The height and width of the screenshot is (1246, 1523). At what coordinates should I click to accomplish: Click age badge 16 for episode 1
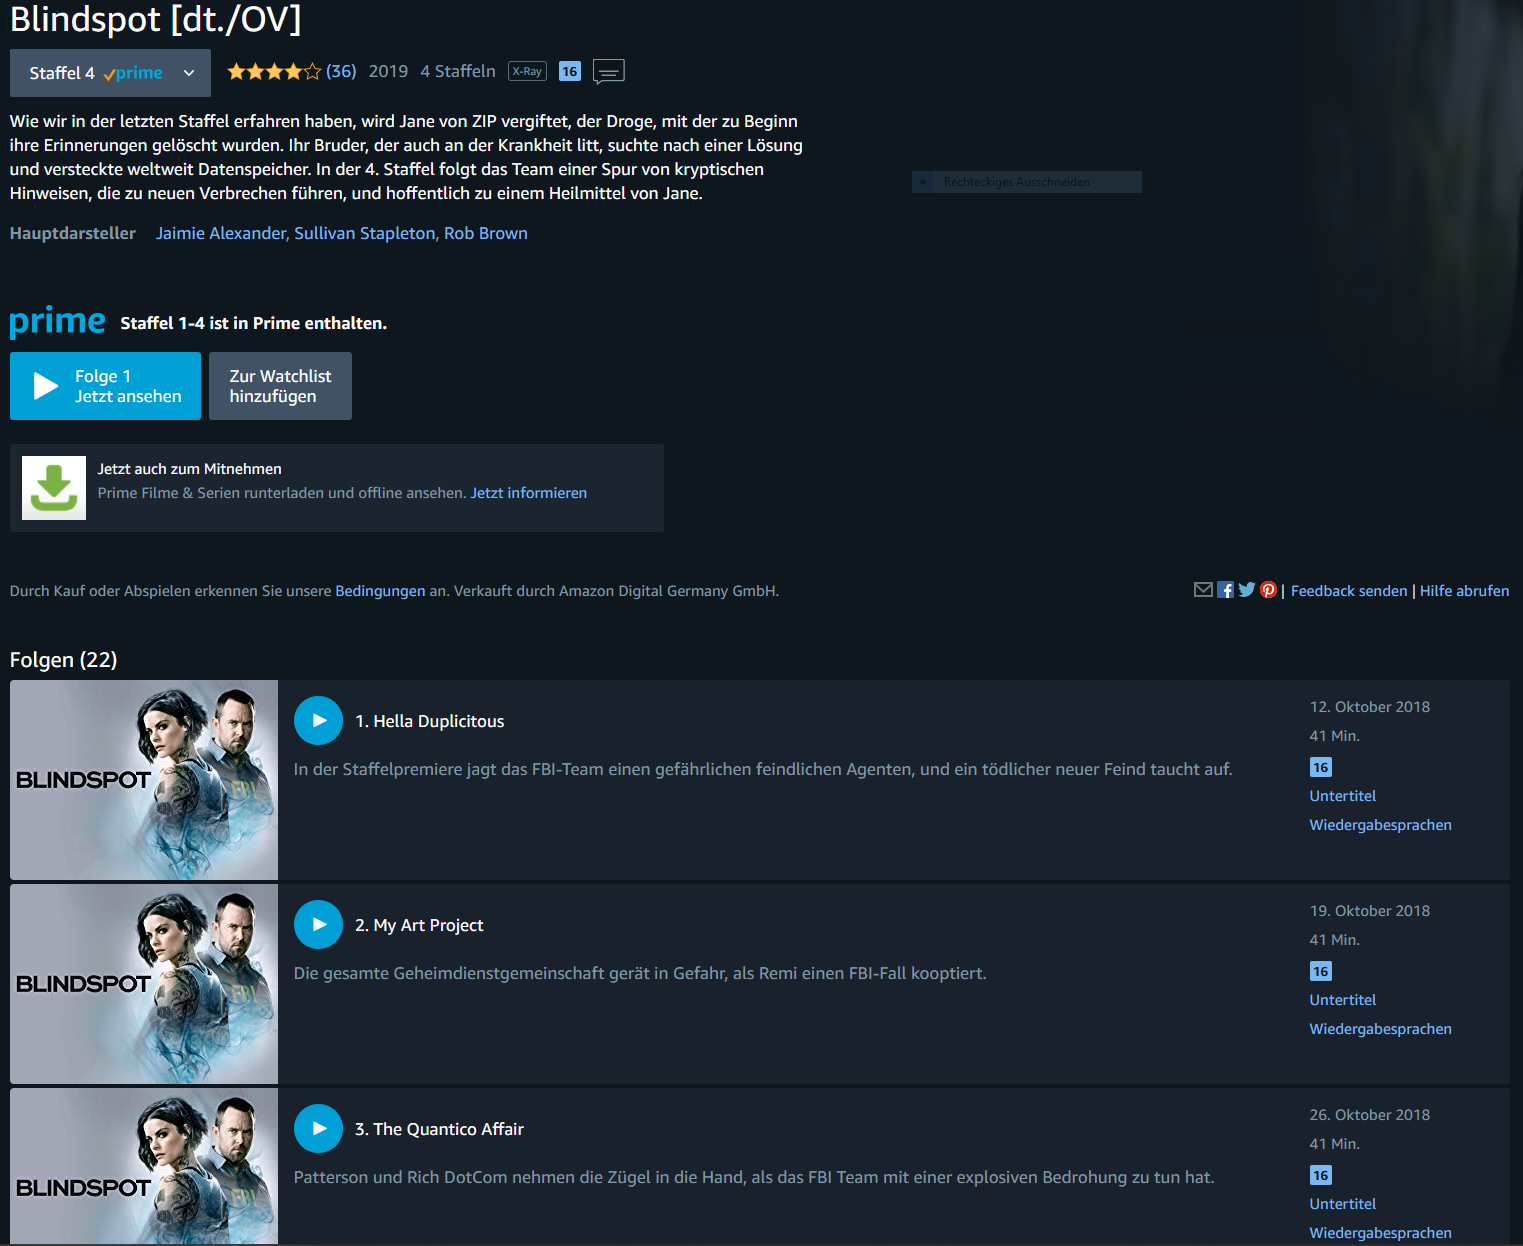tap(1321, 767)
